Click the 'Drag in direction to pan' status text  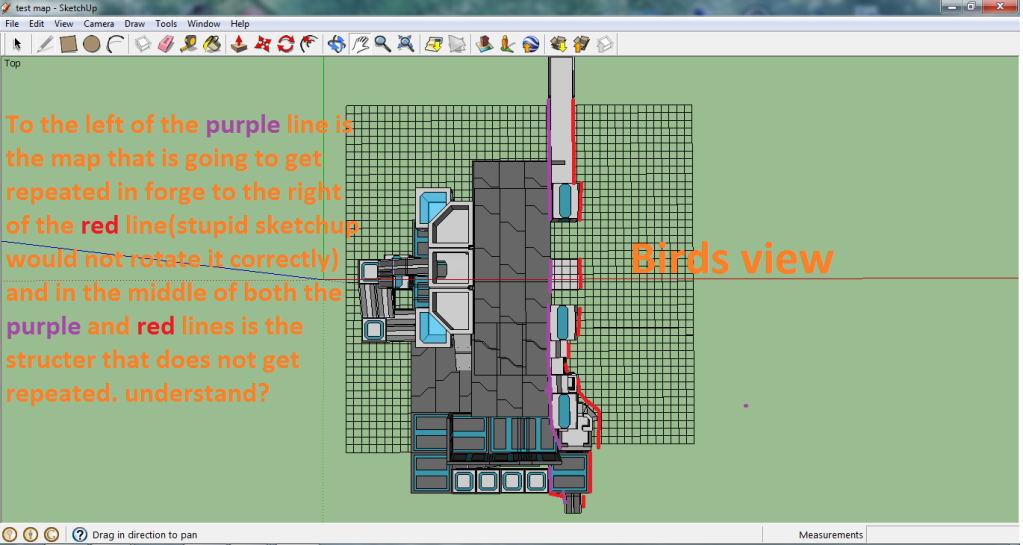[145, 535]
